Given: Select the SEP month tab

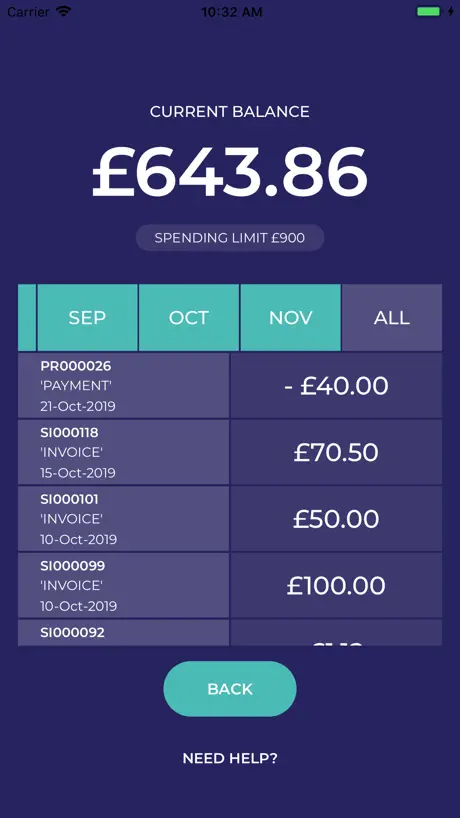Looking at the screenshot, I should click(x=87, y=318).
